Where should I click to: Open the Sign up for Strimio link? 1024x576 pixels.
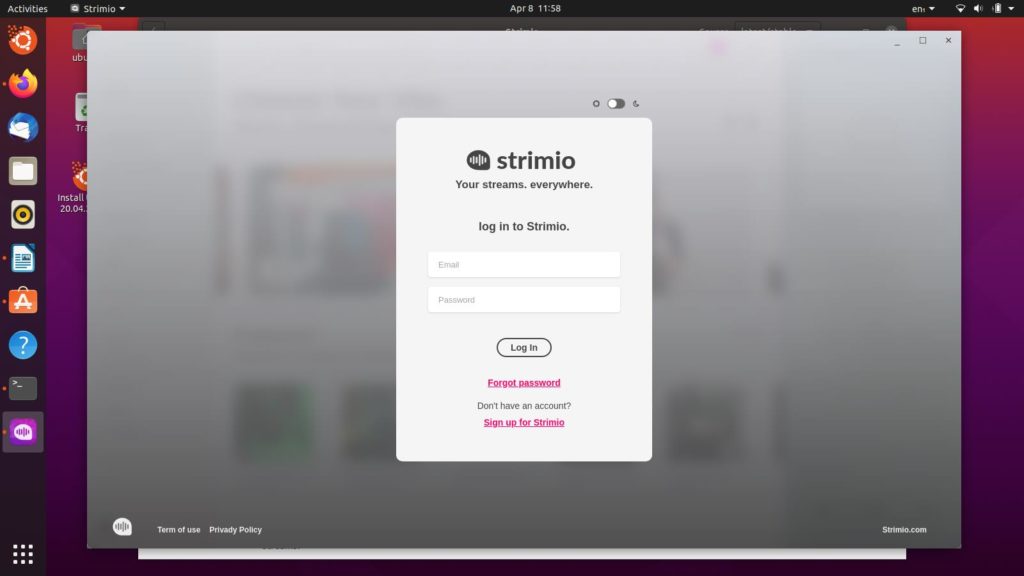524,423
